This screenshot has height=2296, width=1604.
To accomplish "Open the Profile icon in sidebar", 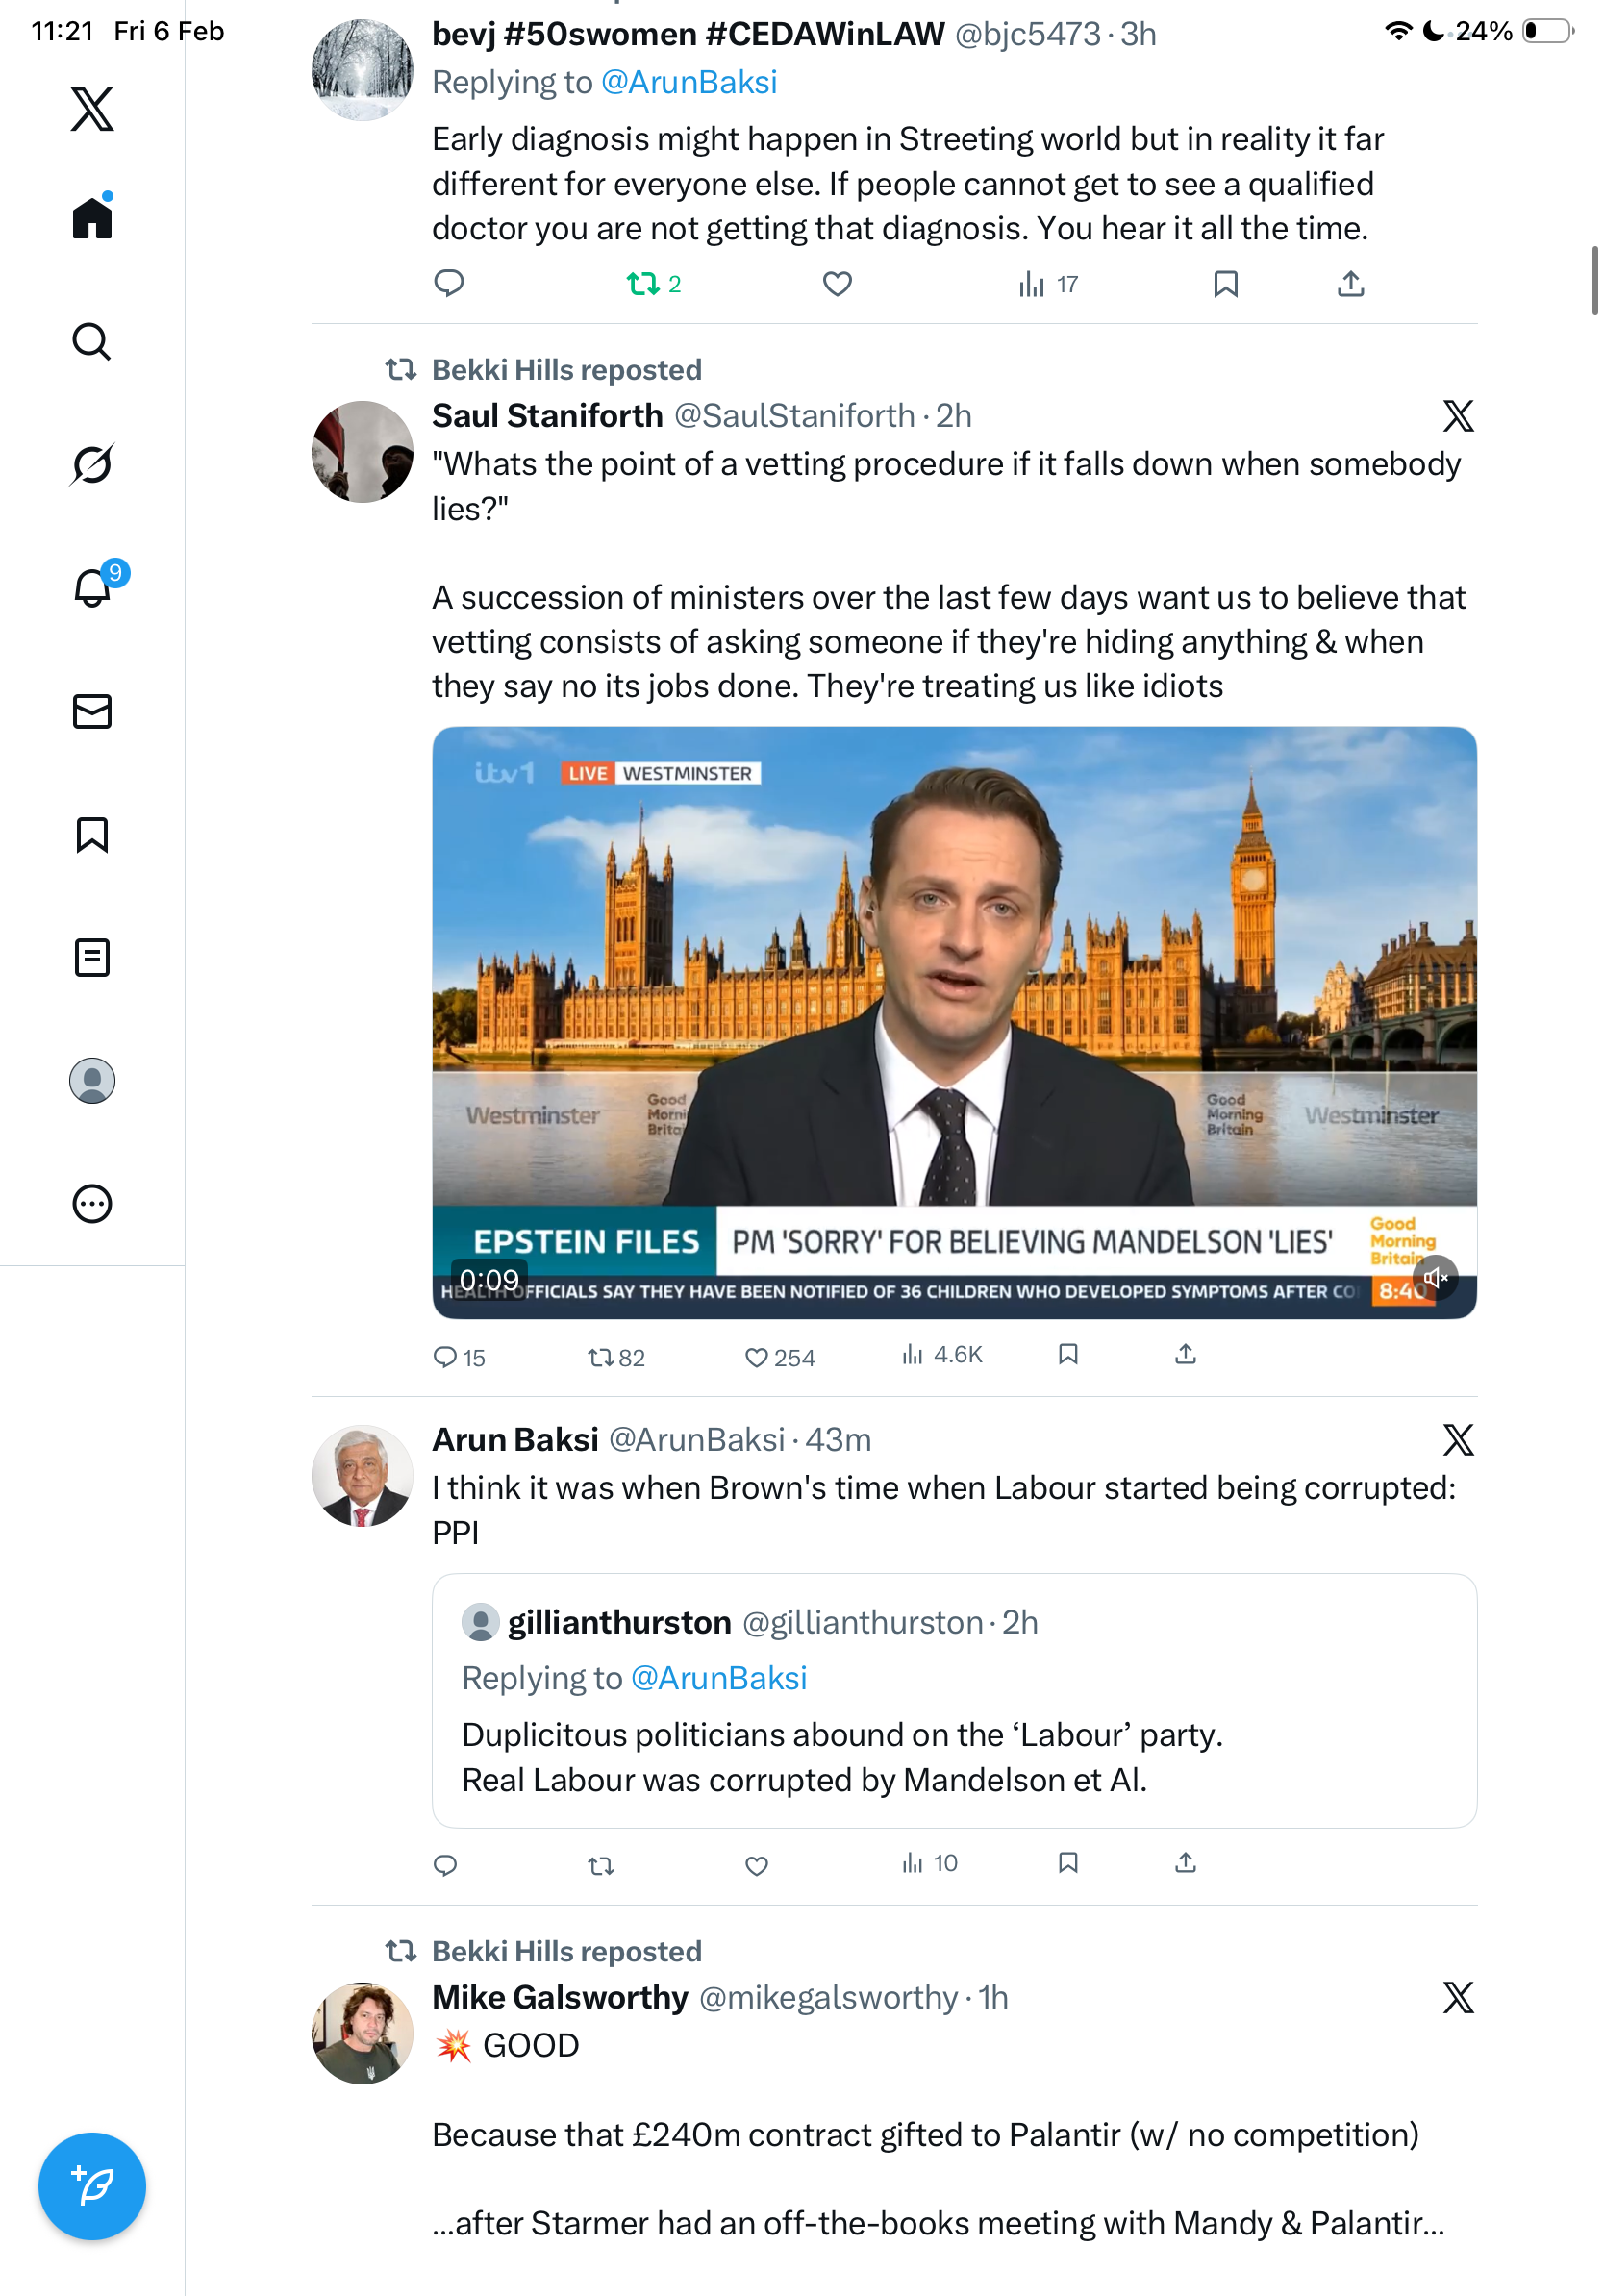I will pos(92,1081).
